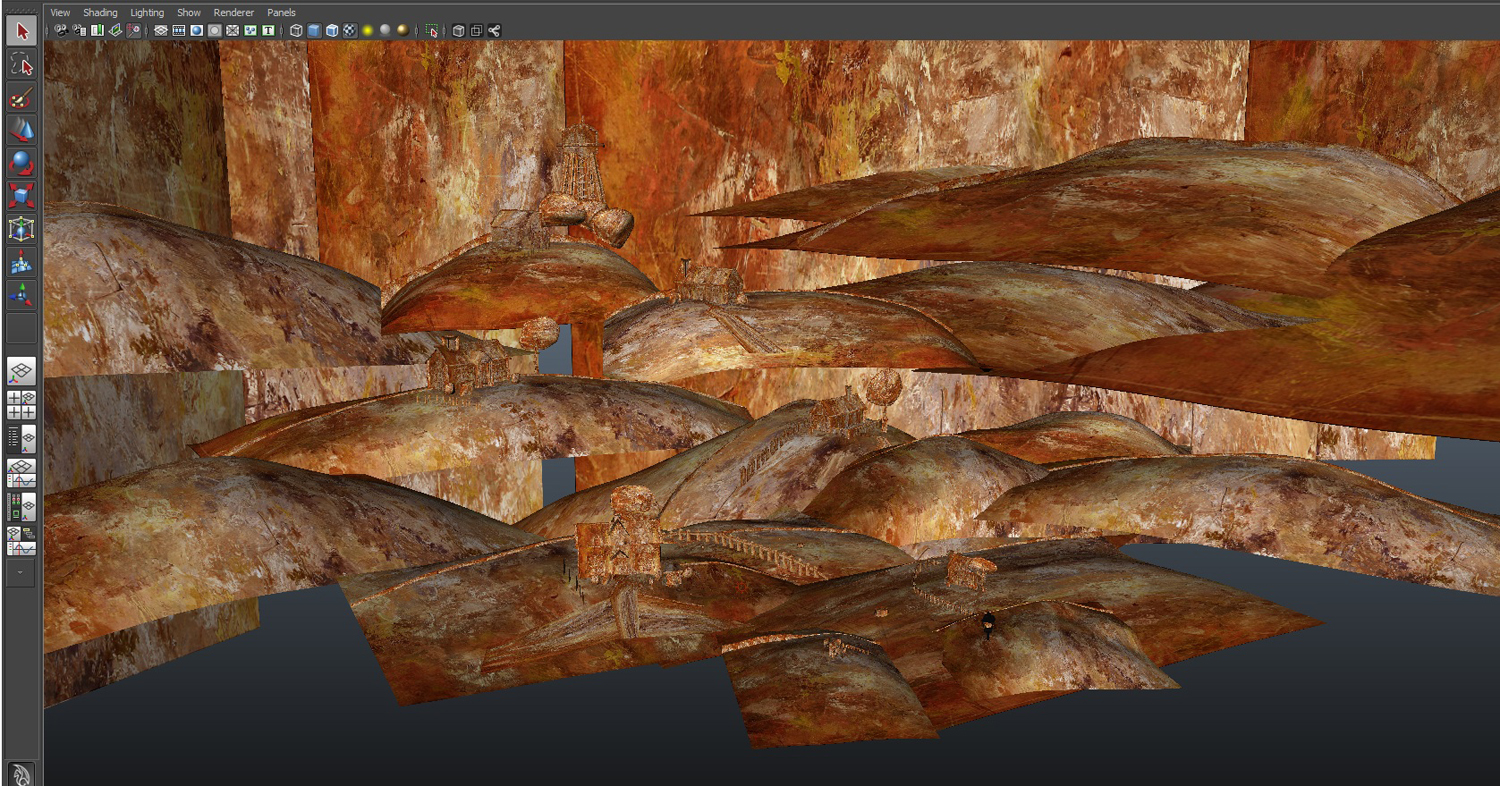Expand the panel layout options arrow
This screenshot has height=786, width=1500.
[x=21, y=574]
